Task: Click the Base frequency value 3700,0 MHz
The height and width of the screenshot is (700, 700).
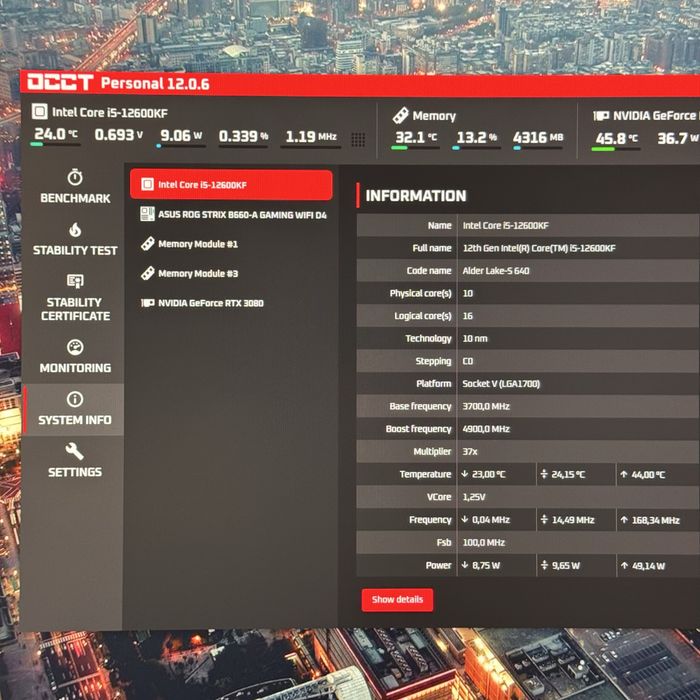Action: point(486,406)
